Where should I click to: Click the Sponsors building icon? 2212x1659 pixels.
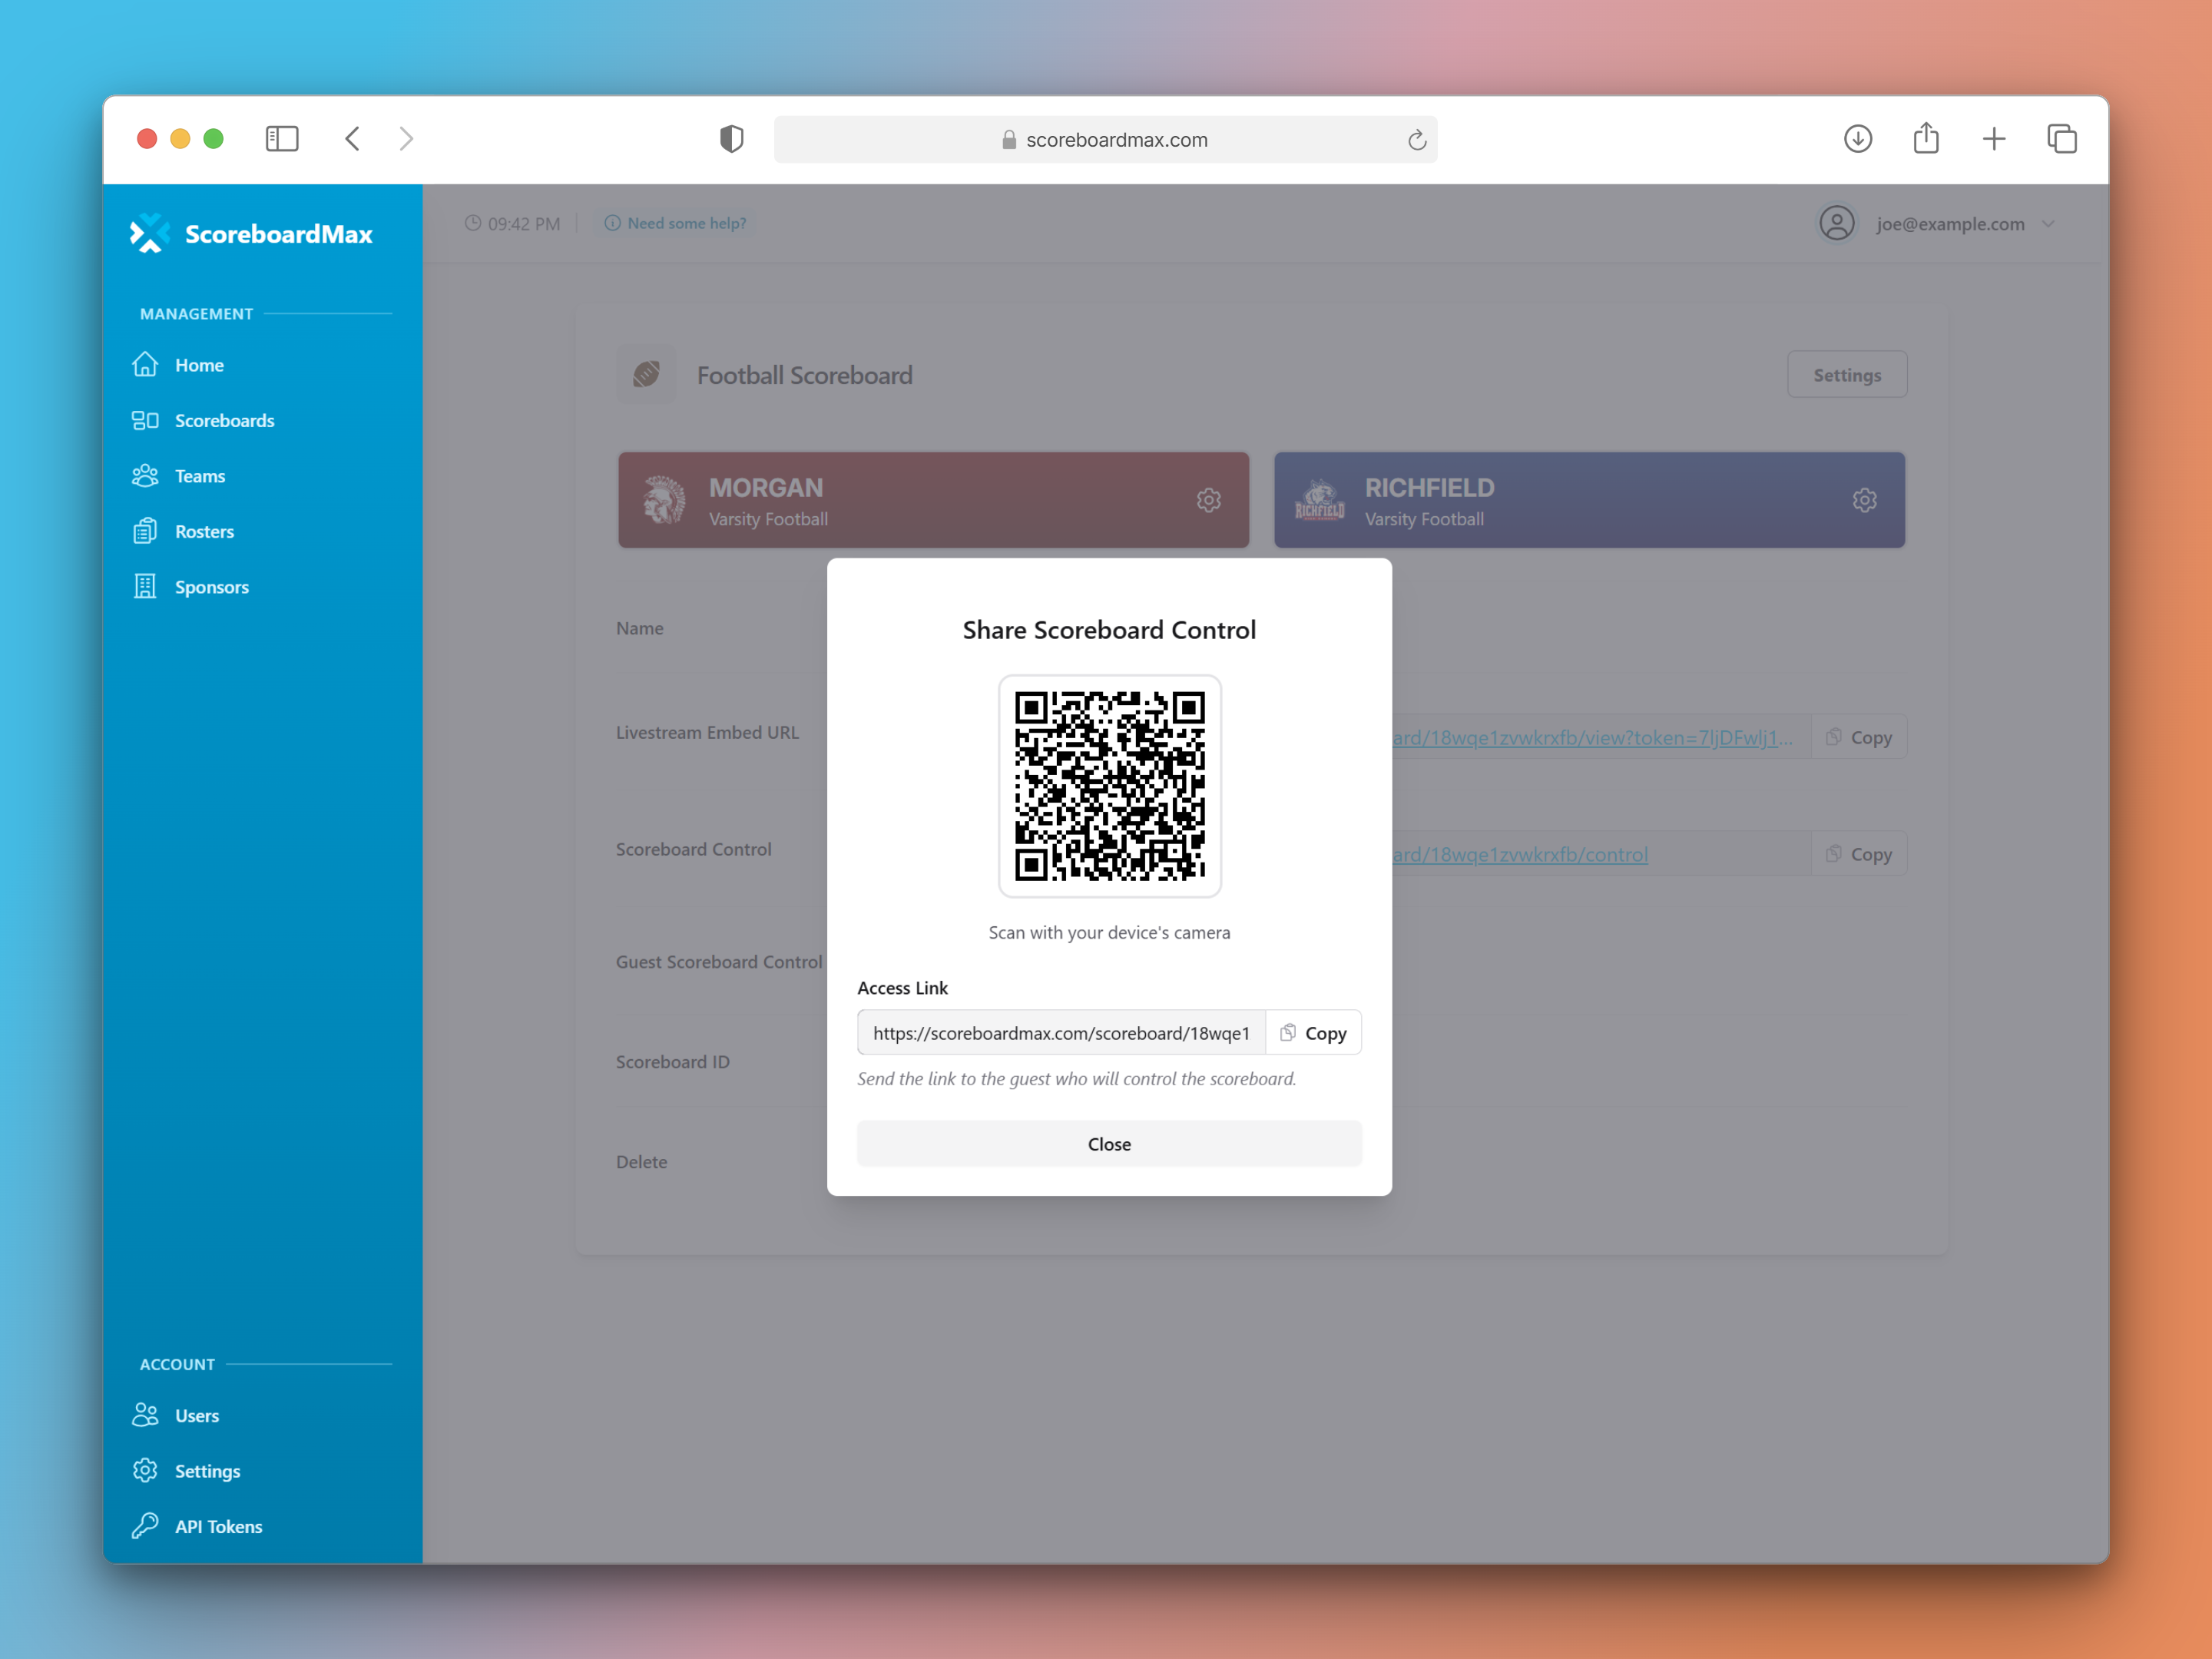[x=145, y=586]
